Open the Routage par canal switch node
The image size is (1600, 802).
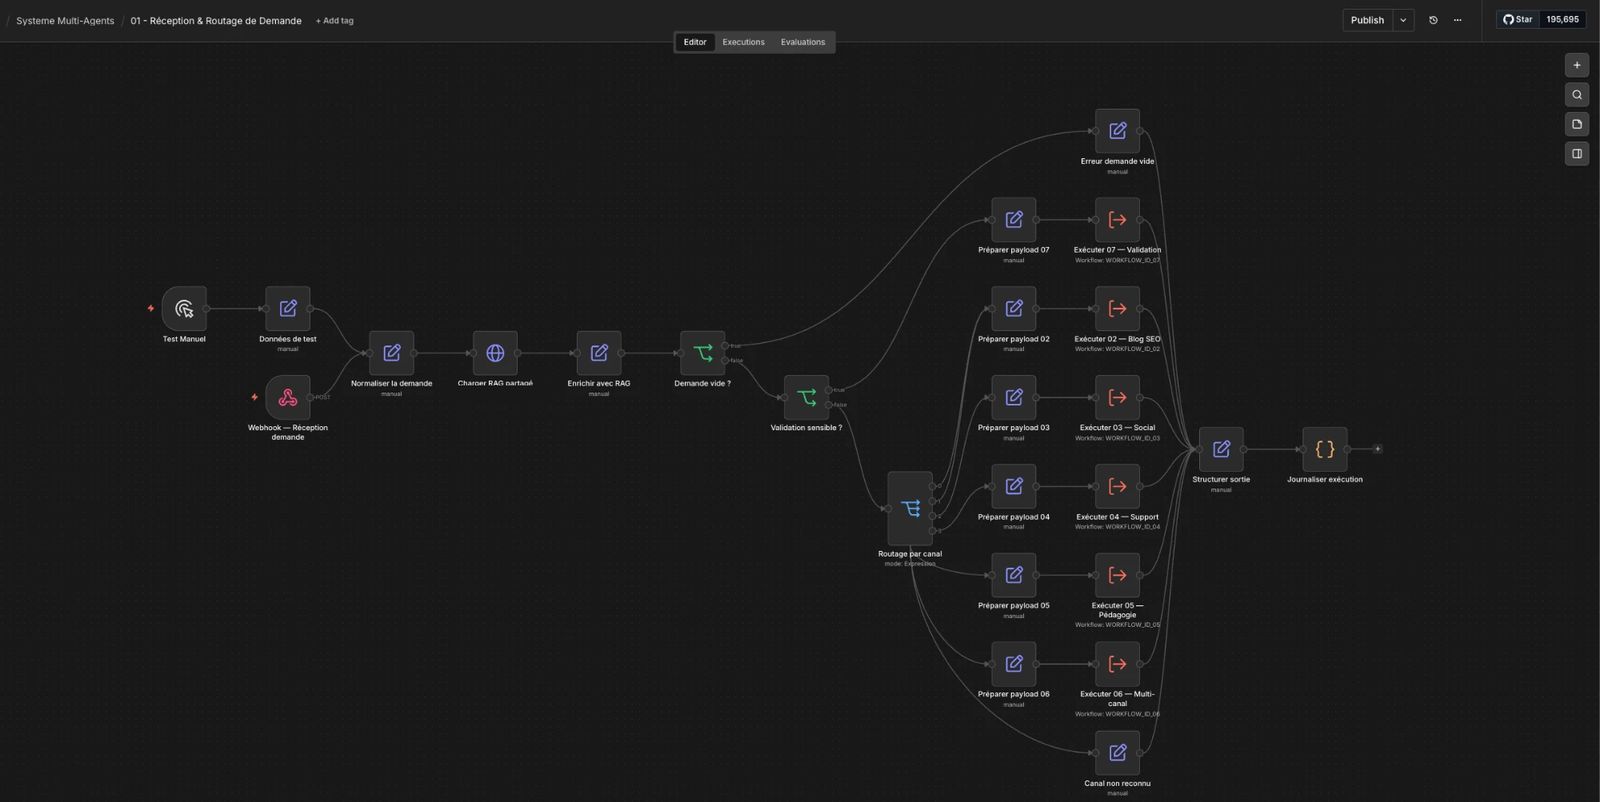click(x=910, y=509)
